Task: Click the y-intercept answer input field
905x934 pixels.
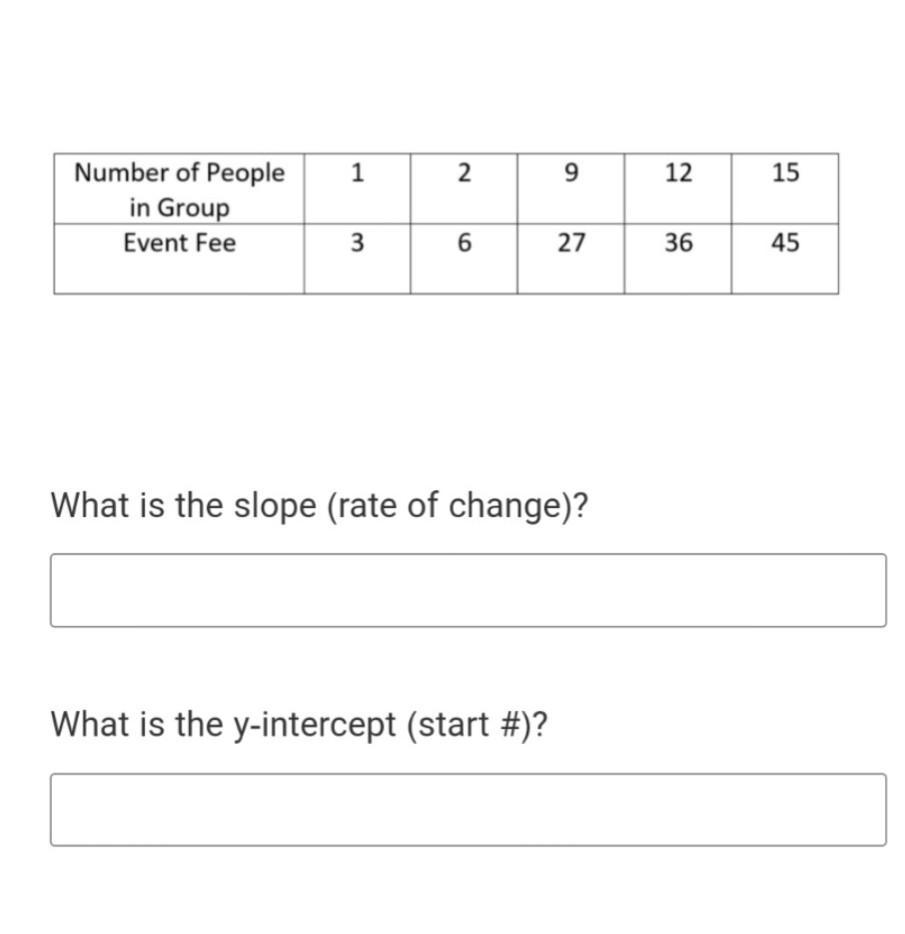Action: (468, 809)
